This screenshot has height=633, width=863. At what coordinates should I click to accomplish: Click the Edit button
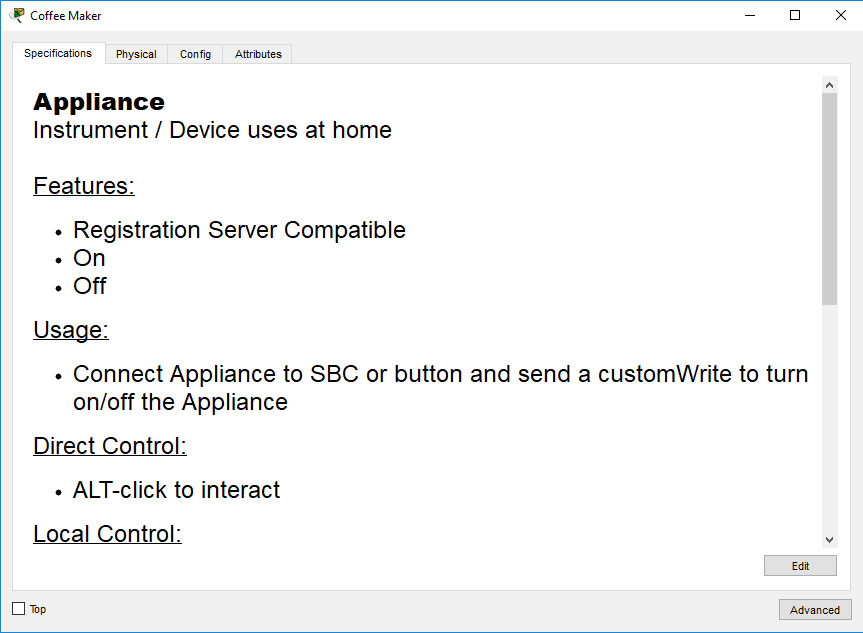800,566
